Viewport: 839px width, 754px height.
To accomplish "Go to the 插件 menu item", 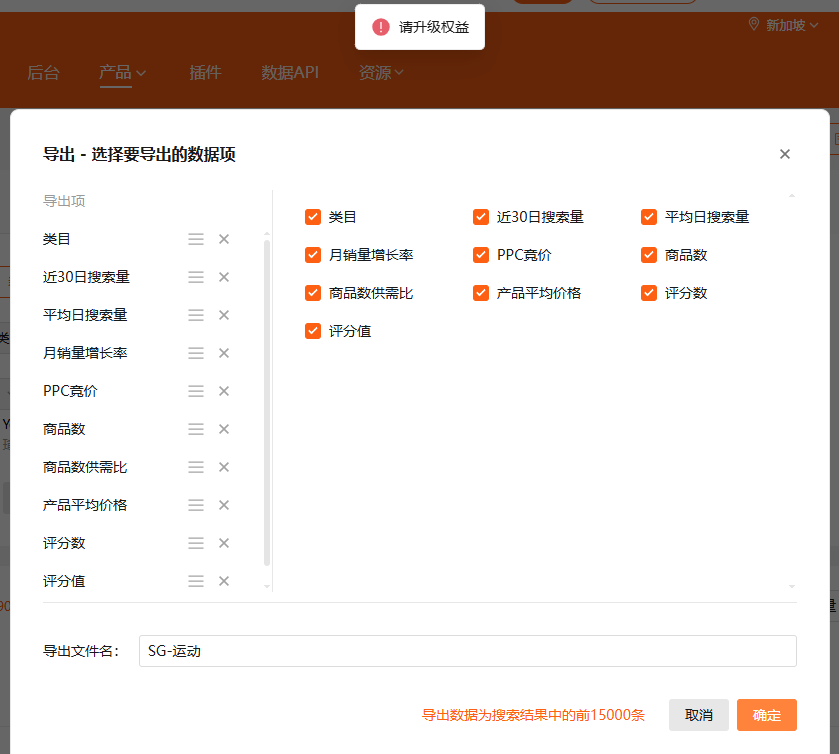I will click(x=205, y=72).
